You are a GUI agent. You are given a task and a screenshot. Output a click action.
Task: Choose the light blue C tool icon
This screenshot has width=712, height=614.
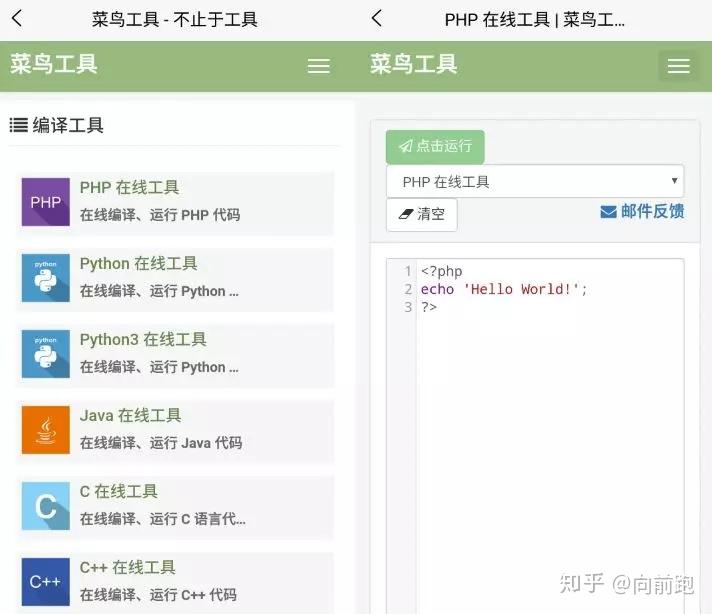[46, 506]
